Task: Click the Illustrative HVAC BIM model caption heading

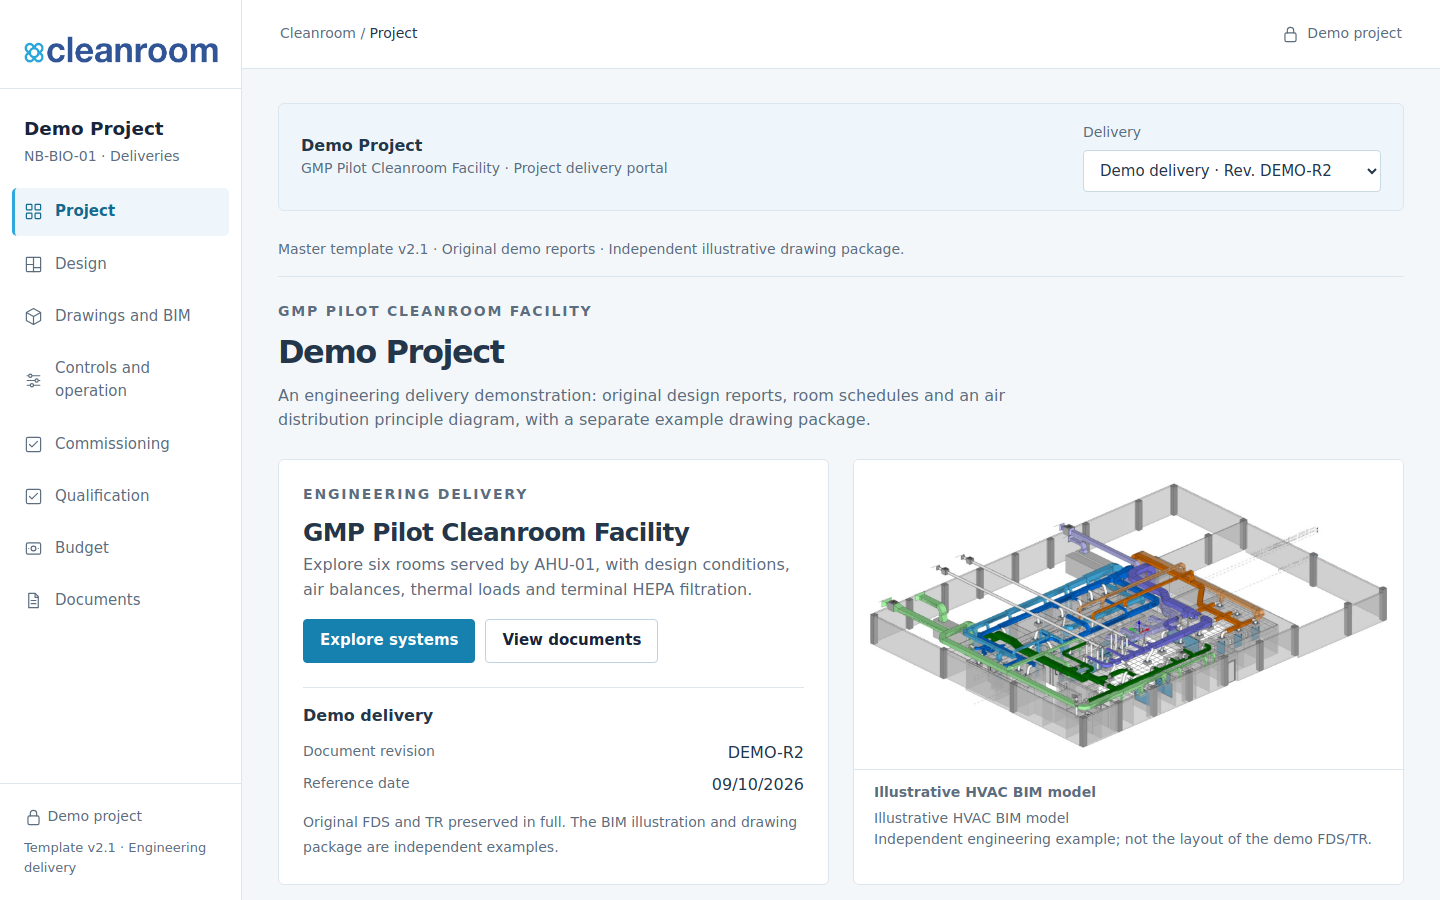Action: pos(985,792)
